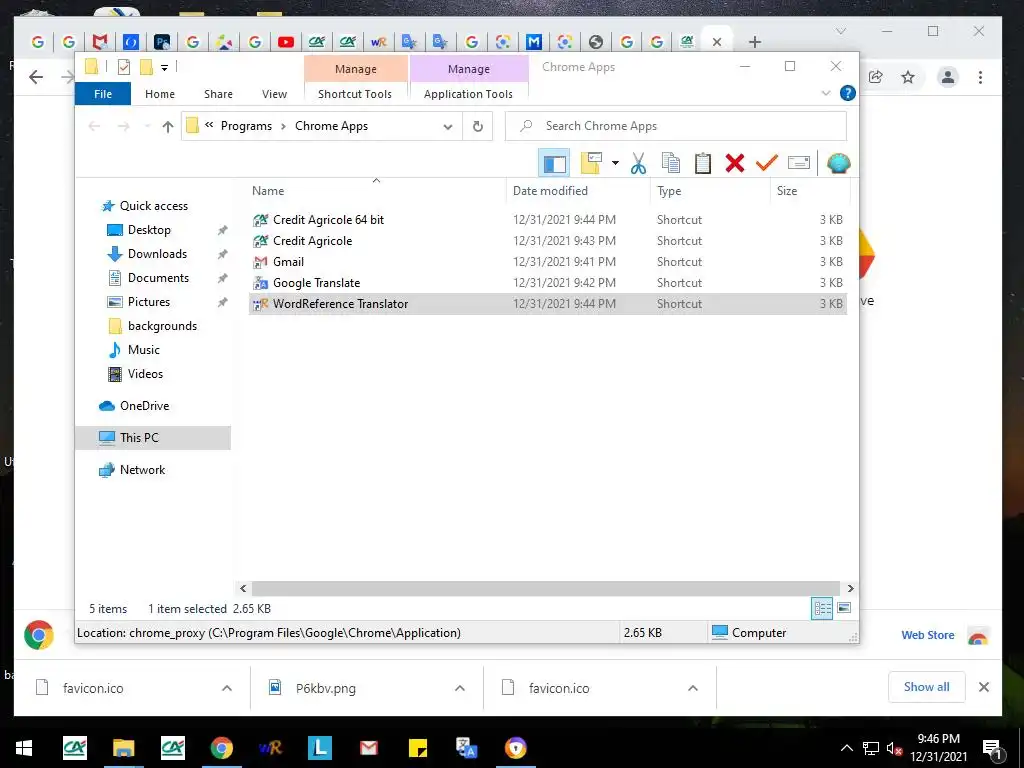Click the Copy icon in Explorer toolbar
The height and width of the screenshot is (768, 1024).
point(671,163)
